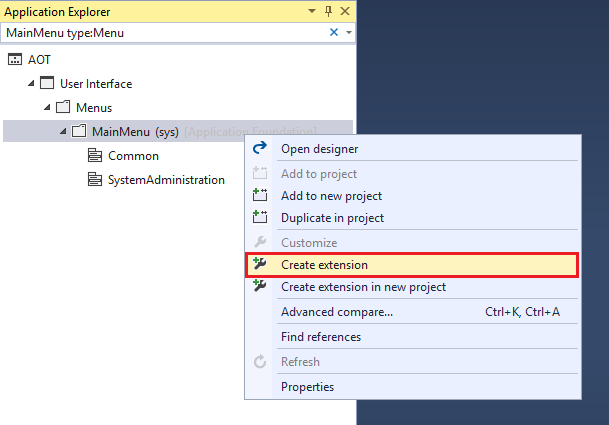Click the Add to new project icon
The height and width of the screenshot is (425, 609).
[x=260, y=196]
